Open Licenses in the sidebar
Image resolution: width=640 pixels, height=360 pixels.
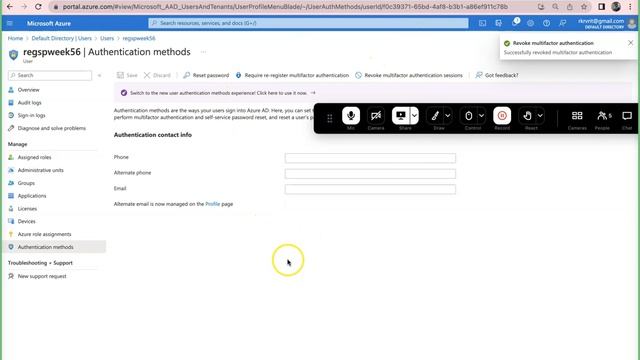point(27,209)
